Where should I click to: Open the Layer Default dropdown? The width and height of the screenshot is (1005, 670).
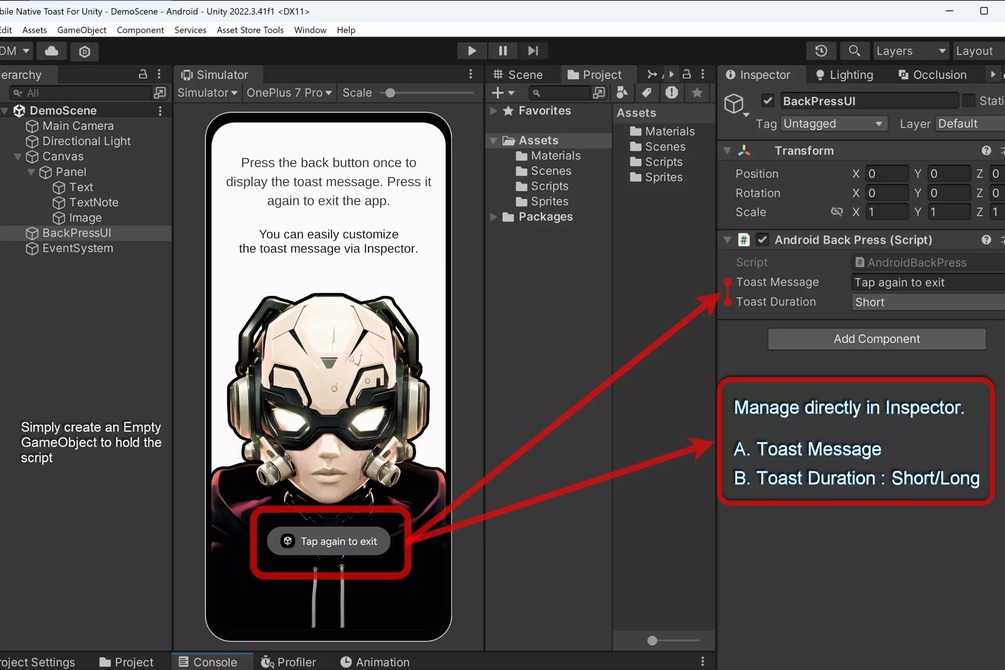(970, 124)
